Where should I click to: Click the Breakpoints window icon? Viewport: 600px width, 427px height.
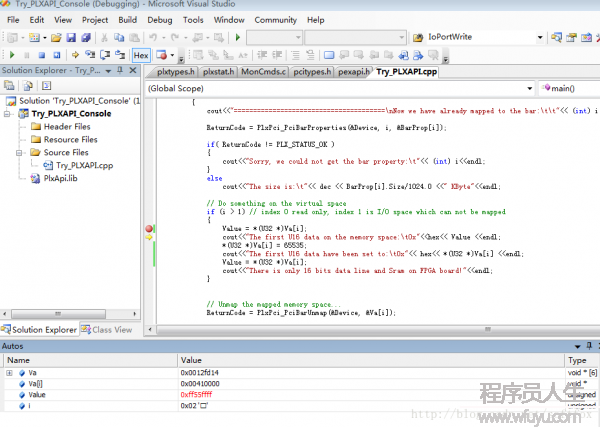(x=161, y=55)
